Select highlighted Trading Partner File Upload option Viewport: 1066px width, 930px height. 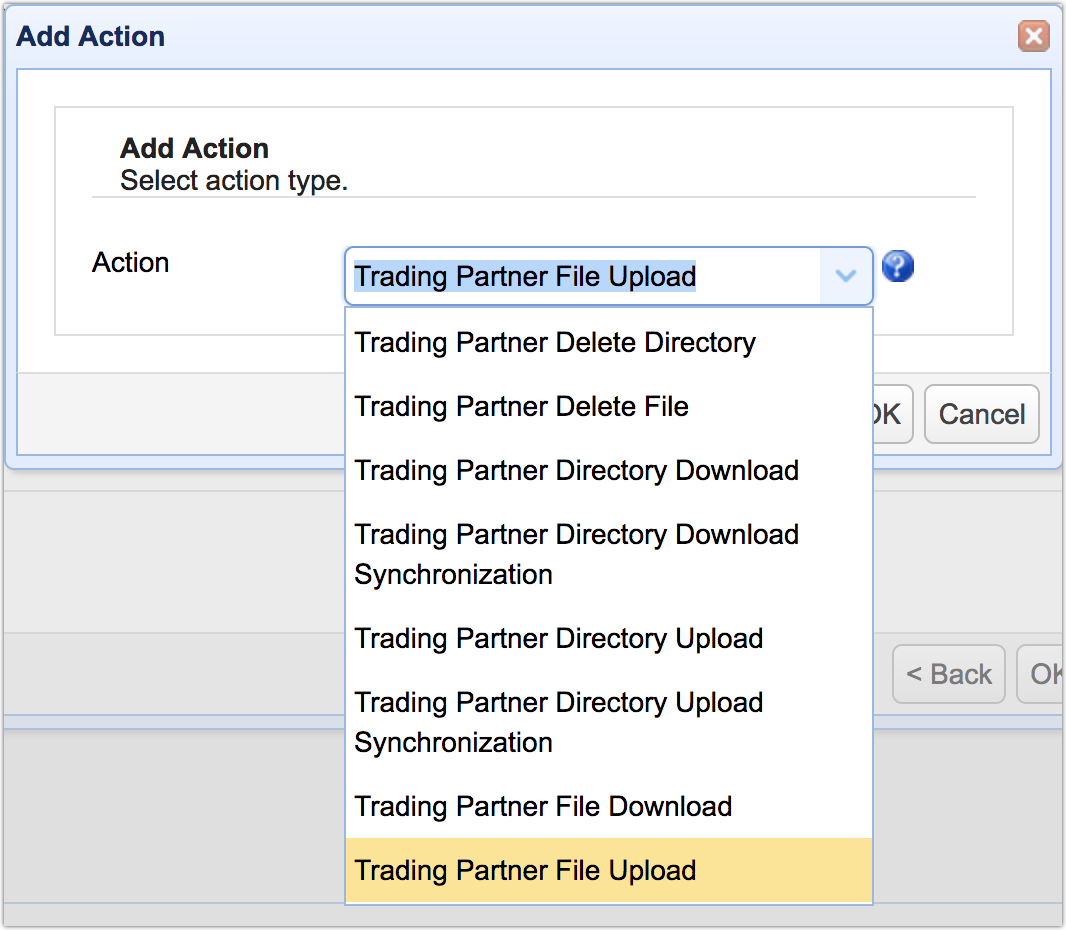[x=609, y=870]
